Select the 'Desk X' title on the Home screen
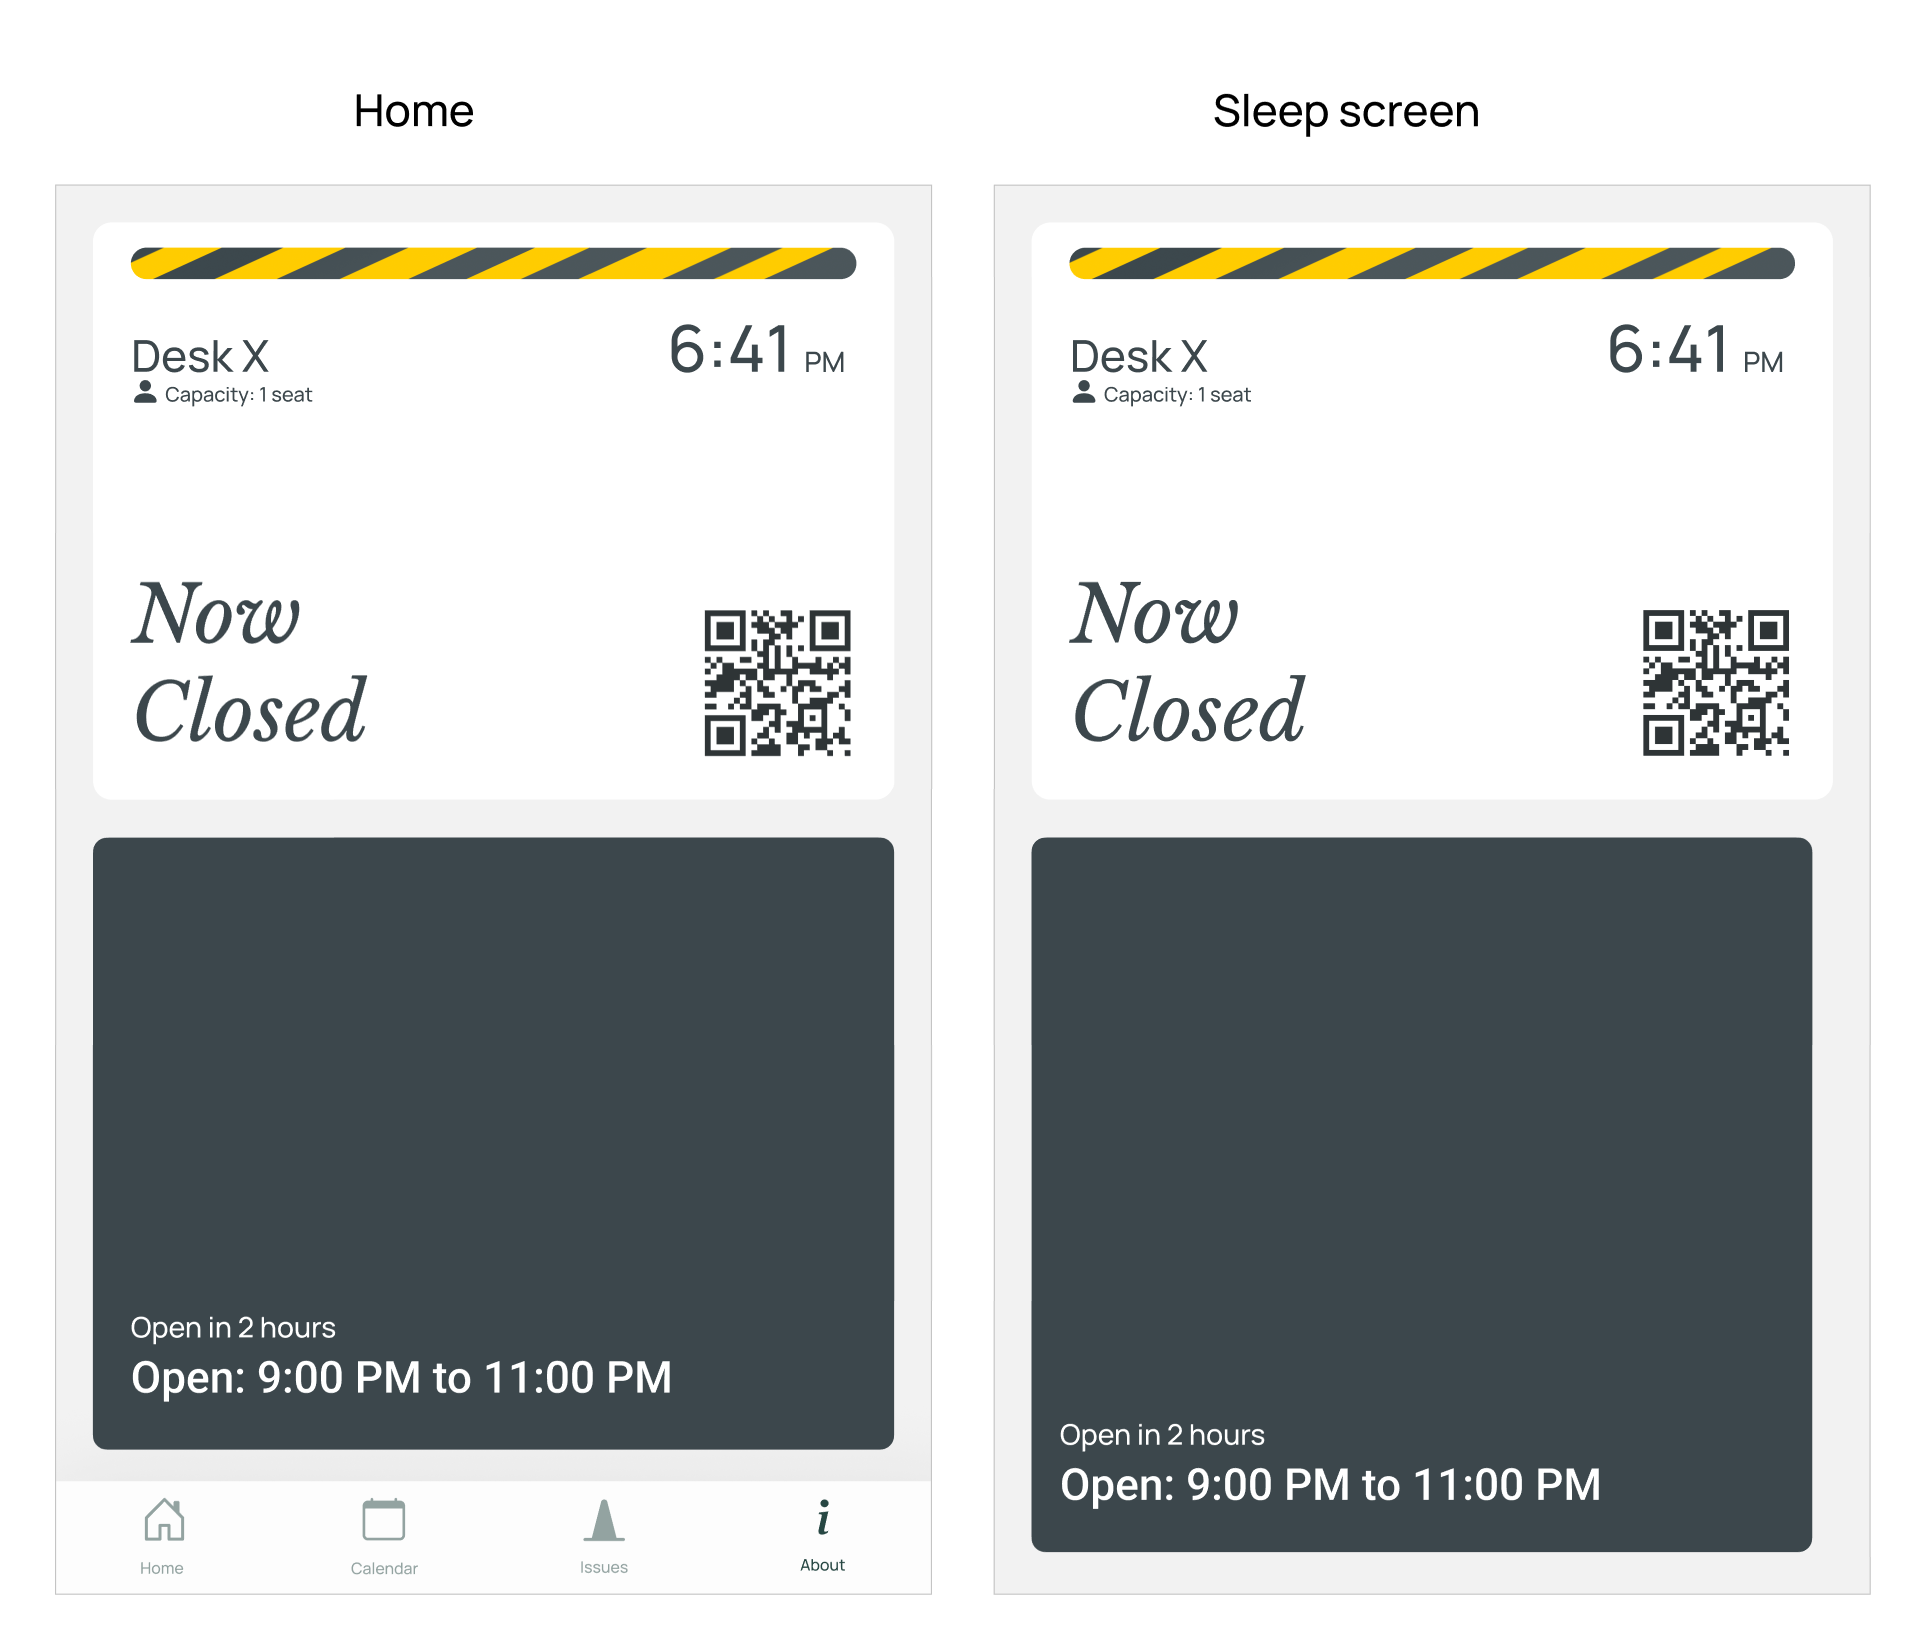 200,357
